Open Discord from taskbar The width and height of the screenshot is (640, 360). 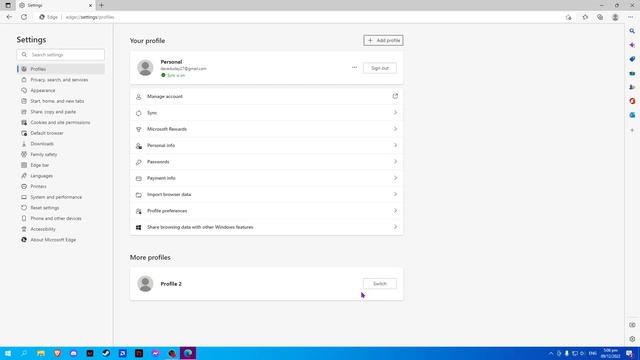(73, 353)
